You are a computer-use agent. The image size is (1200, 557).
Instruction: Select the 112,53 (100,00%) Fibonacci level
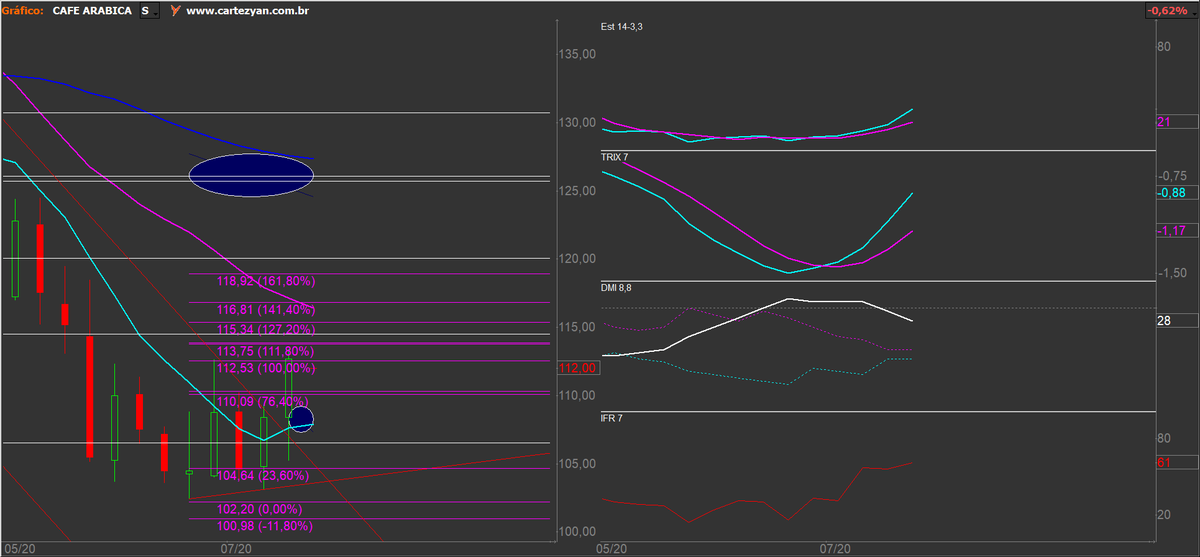(266, 368)
